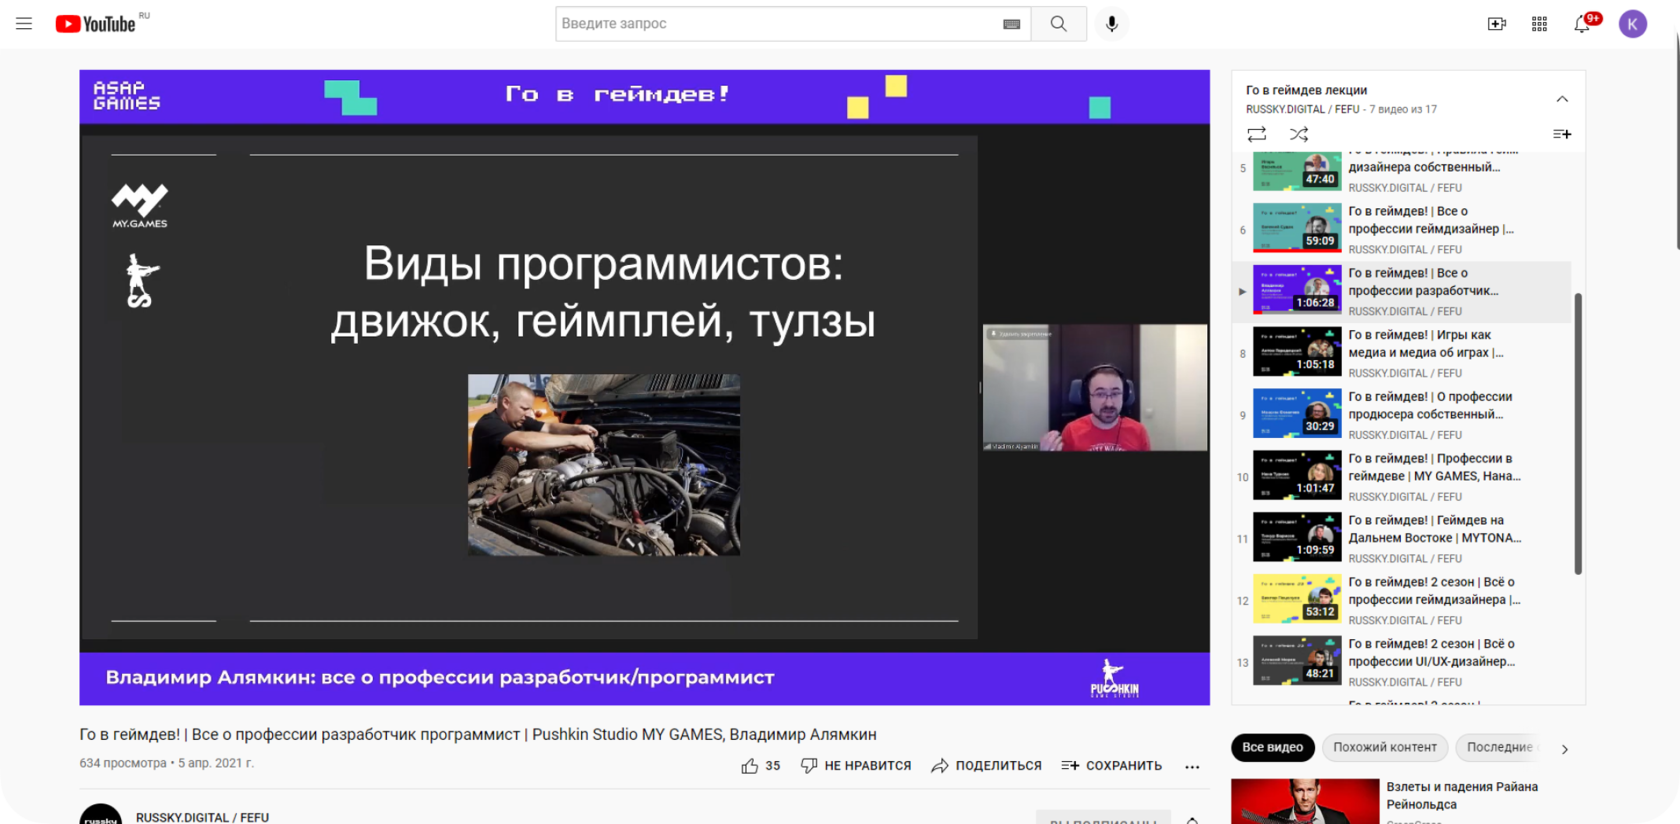Open the on-screen keyboard icon in search

point(1012,24)
